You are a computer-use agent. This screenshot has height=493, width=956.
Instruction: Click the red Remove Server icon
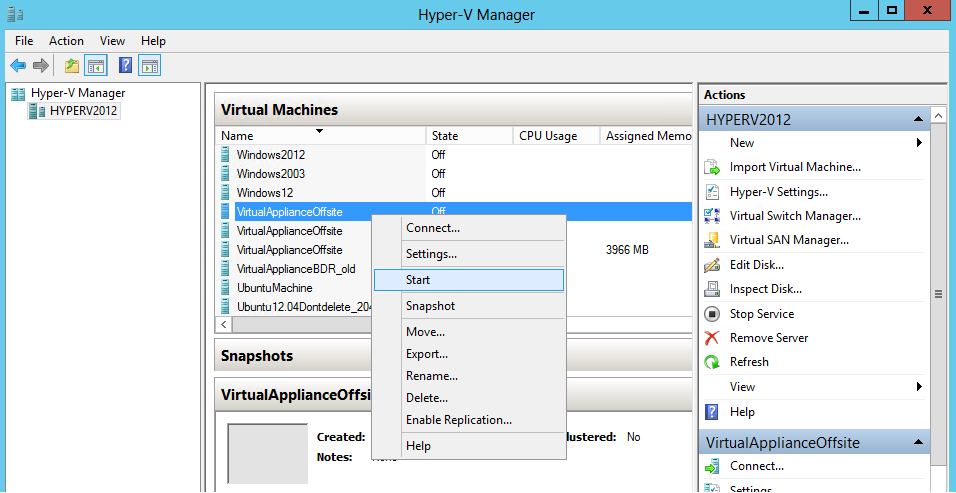(712, 338)
